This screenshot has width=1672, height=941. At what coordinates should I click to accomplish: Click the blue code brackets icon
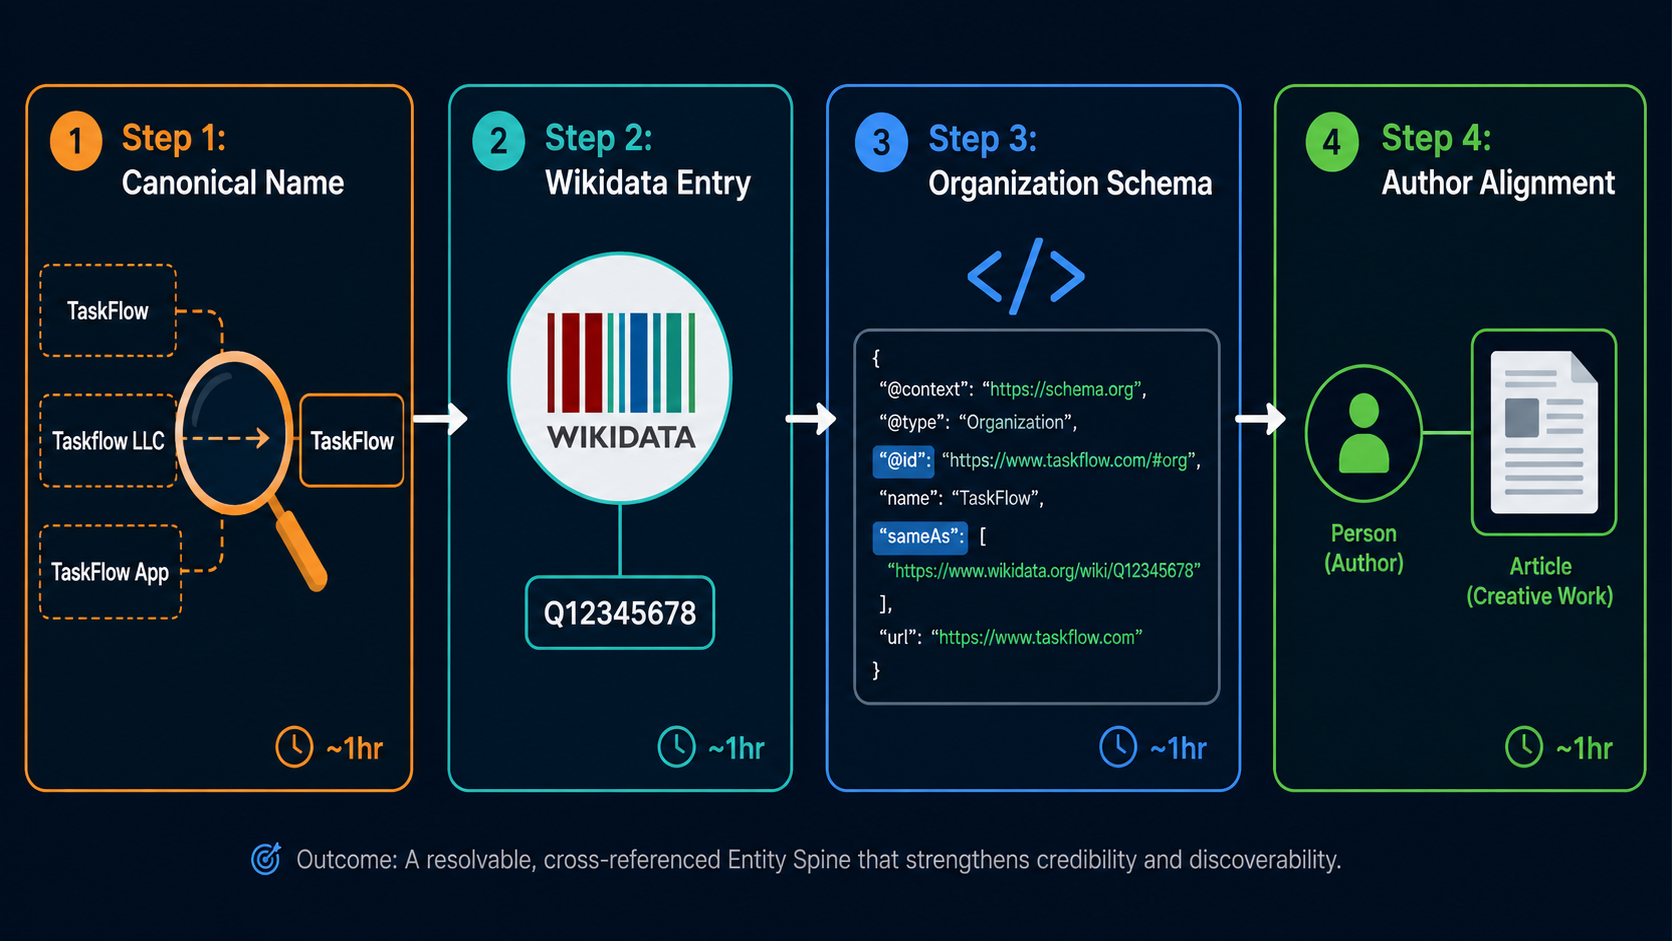[x=1026, y=276]
